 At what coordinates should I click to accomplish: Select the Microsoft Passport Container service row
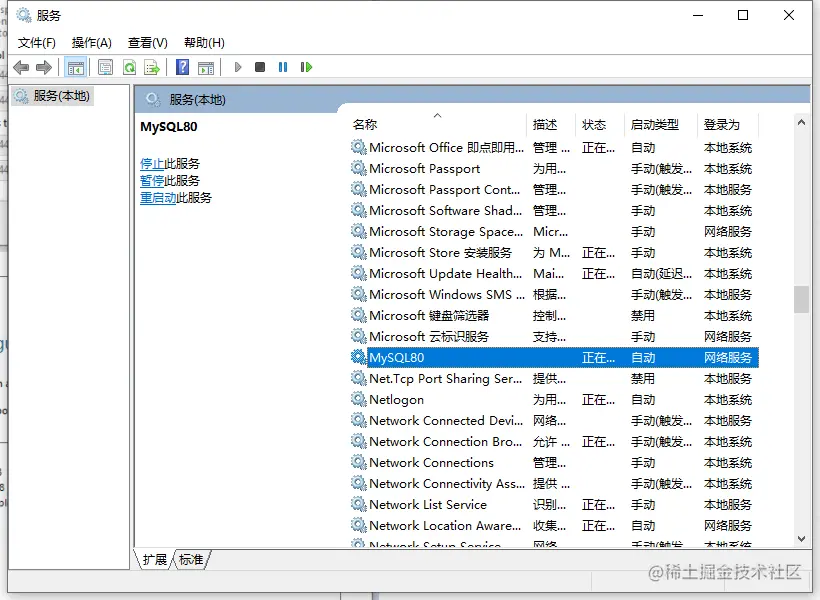(x=554, y=189)
